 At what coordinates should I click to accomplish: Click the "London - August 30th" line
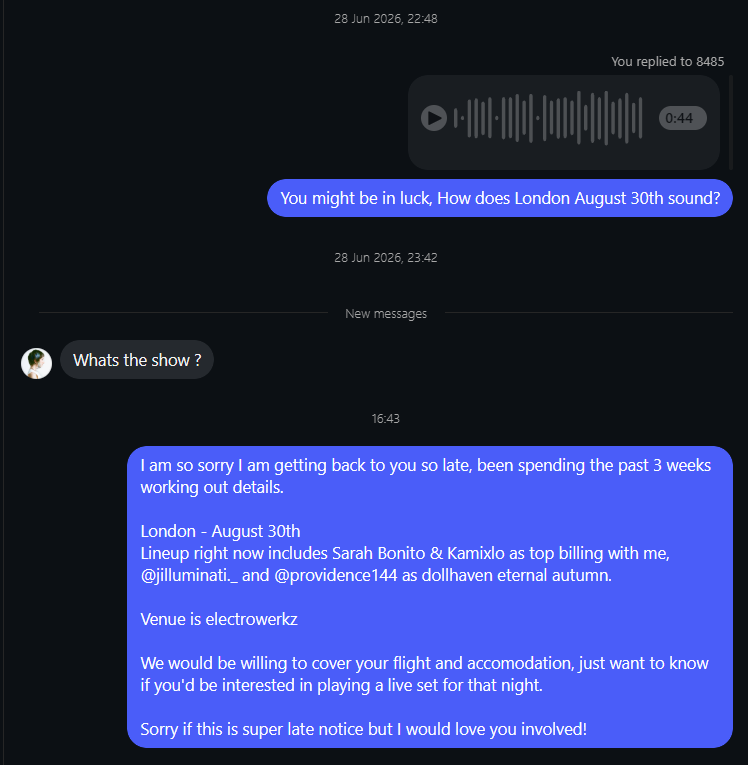tap(221, 531)
